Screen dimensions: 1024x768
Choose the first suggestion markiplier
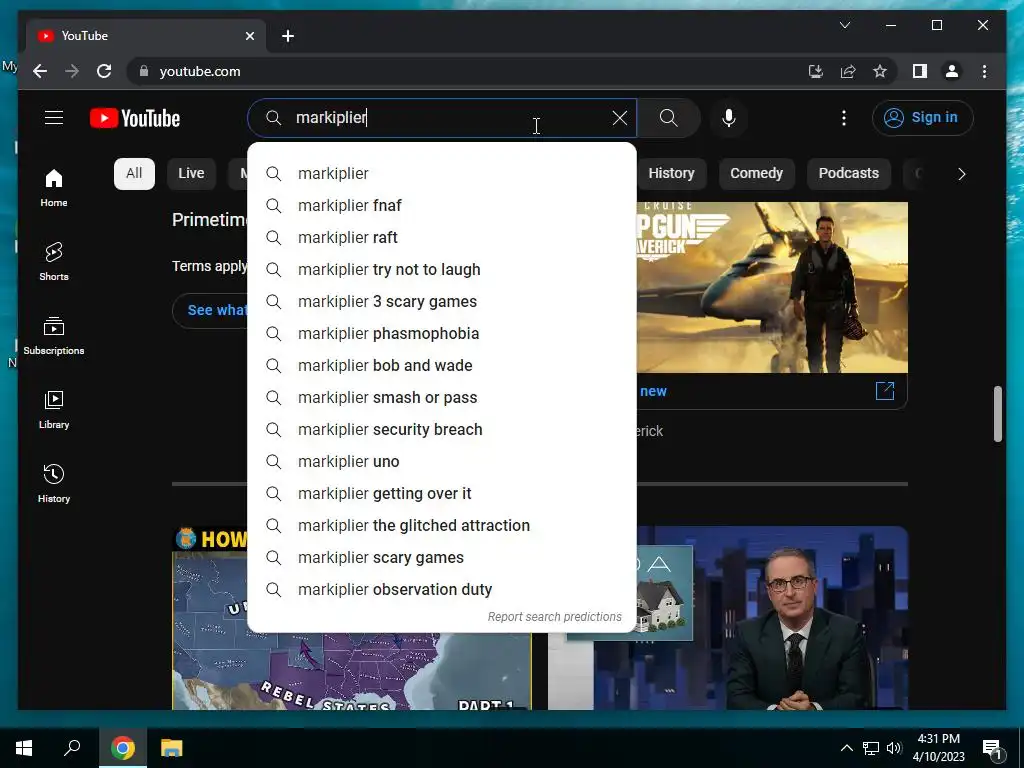pos(442,173)
